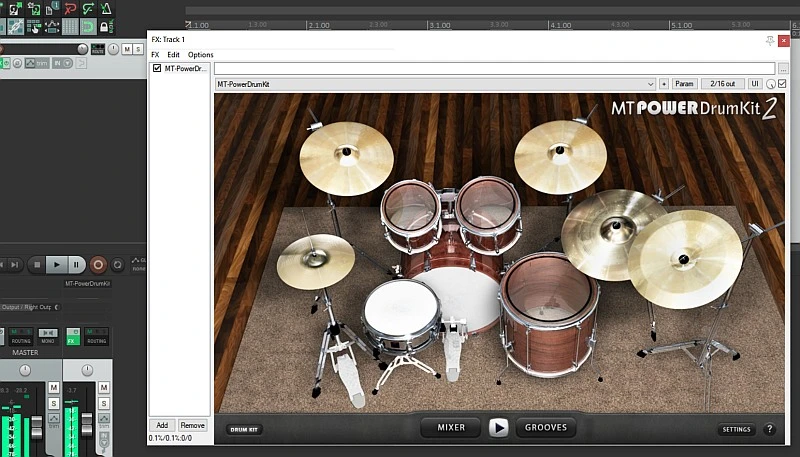Click the master pan knob

pyautogui.click(x=25, y=370)
